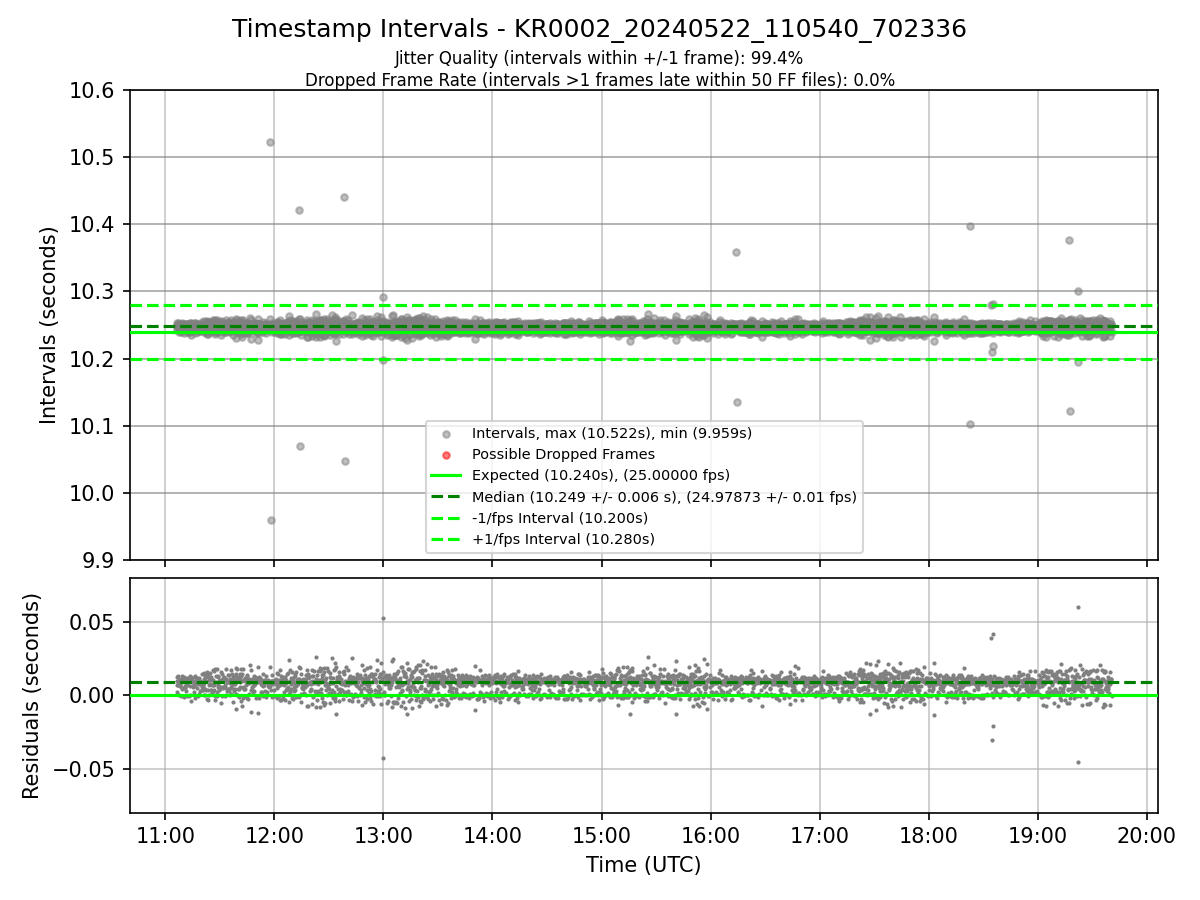
Task: Click the outlier point near 10.44s after 12:30
Action: click(x=344, y=197)
